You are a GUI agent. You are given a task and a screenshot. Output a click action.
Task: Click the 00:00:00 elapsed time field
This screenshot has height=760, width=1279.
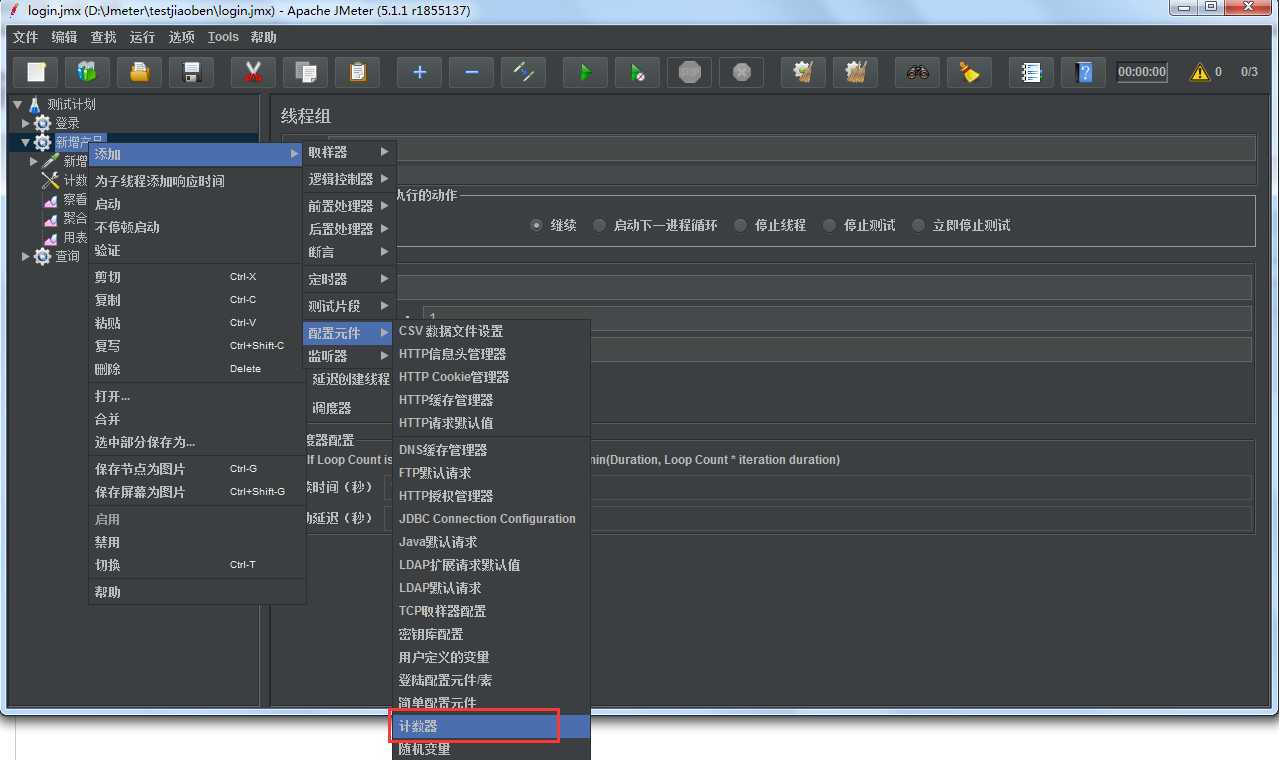(x=1142, y=72)
